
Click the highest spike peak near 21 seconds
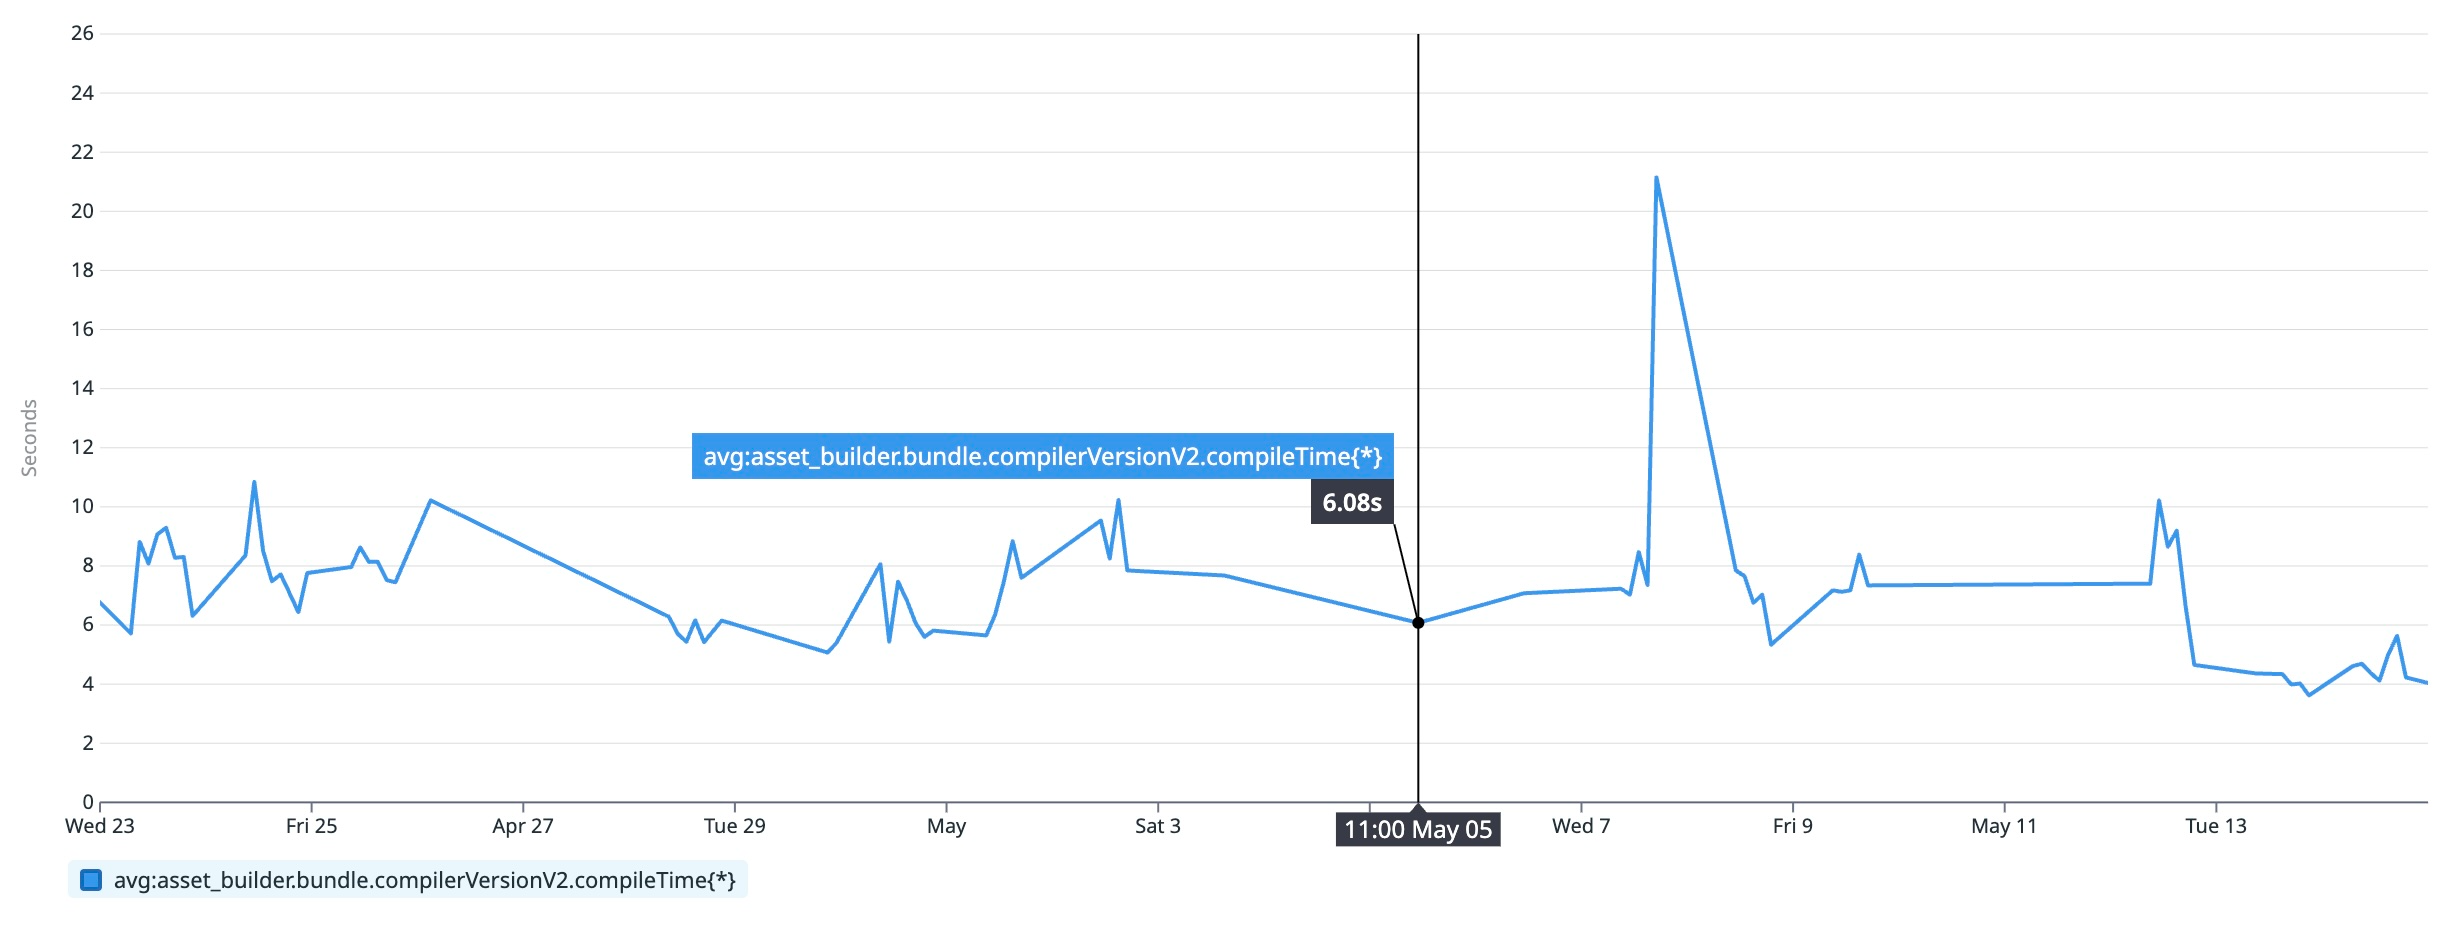1656,178
